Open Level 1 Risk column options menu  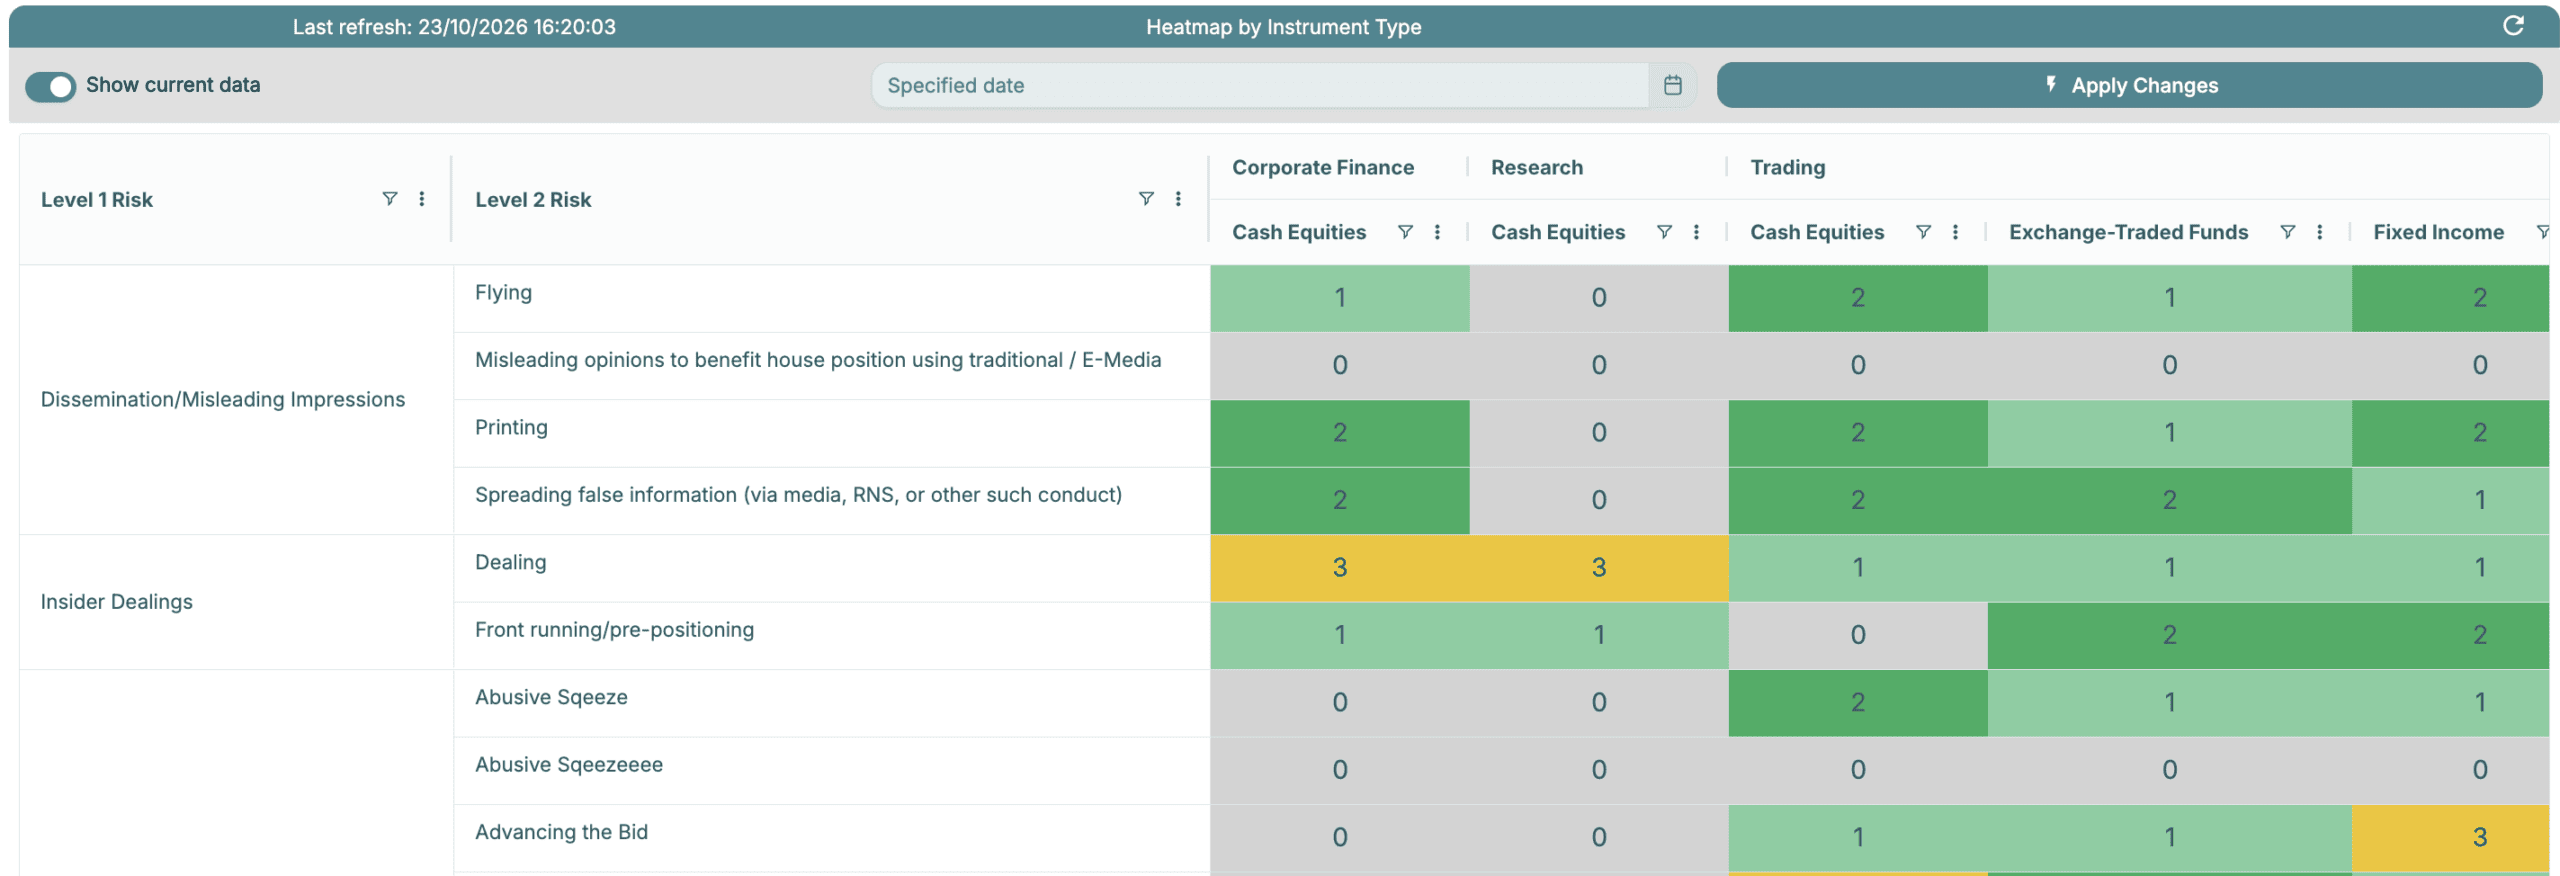[x=422, y=199]
